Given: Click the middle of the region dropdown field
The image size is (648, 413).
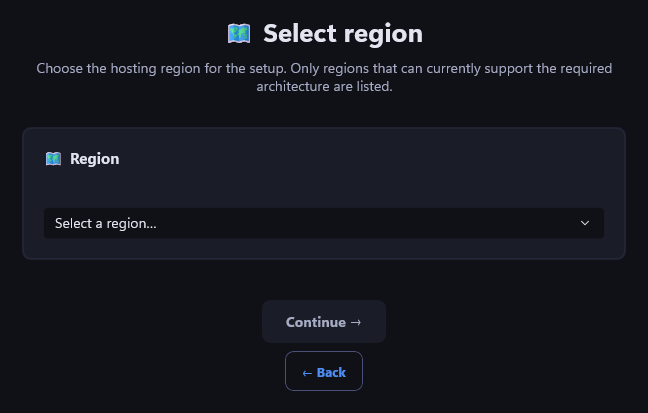Looking at the screenshot, I should [324, 223].
